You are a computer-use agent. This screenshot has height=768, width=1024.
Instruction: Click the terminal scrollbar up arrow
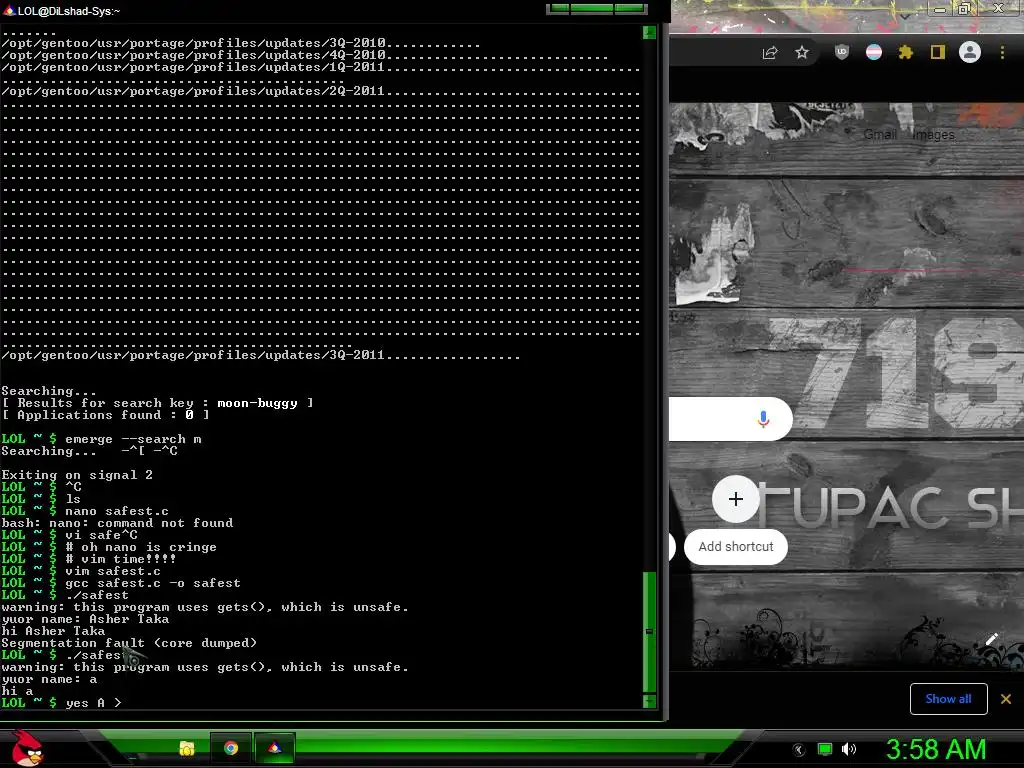[649, 32]
